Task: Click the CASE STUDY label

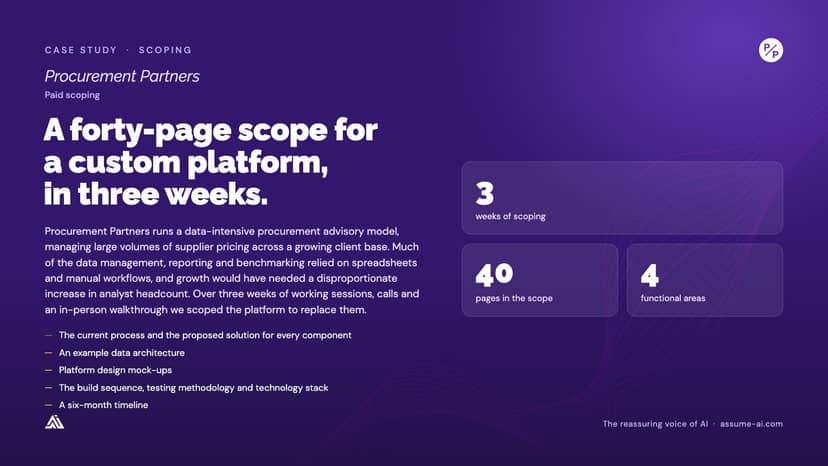Action: [81, 50]
